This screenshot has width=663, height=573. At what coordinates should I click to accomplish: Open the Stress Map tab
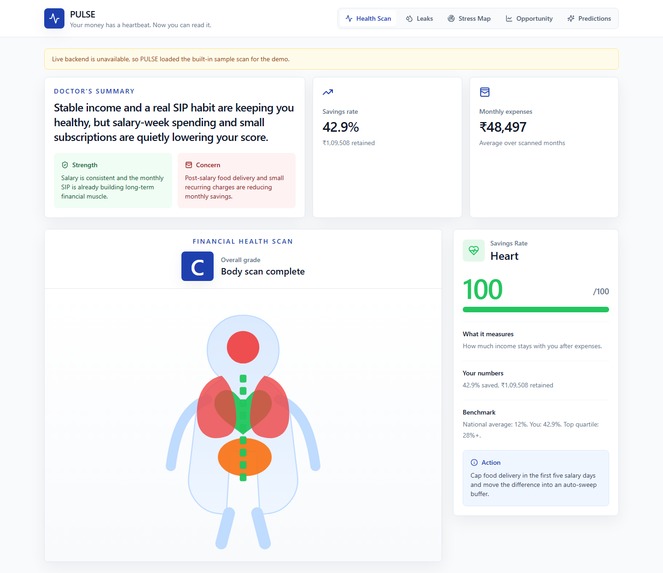(469, 19)
